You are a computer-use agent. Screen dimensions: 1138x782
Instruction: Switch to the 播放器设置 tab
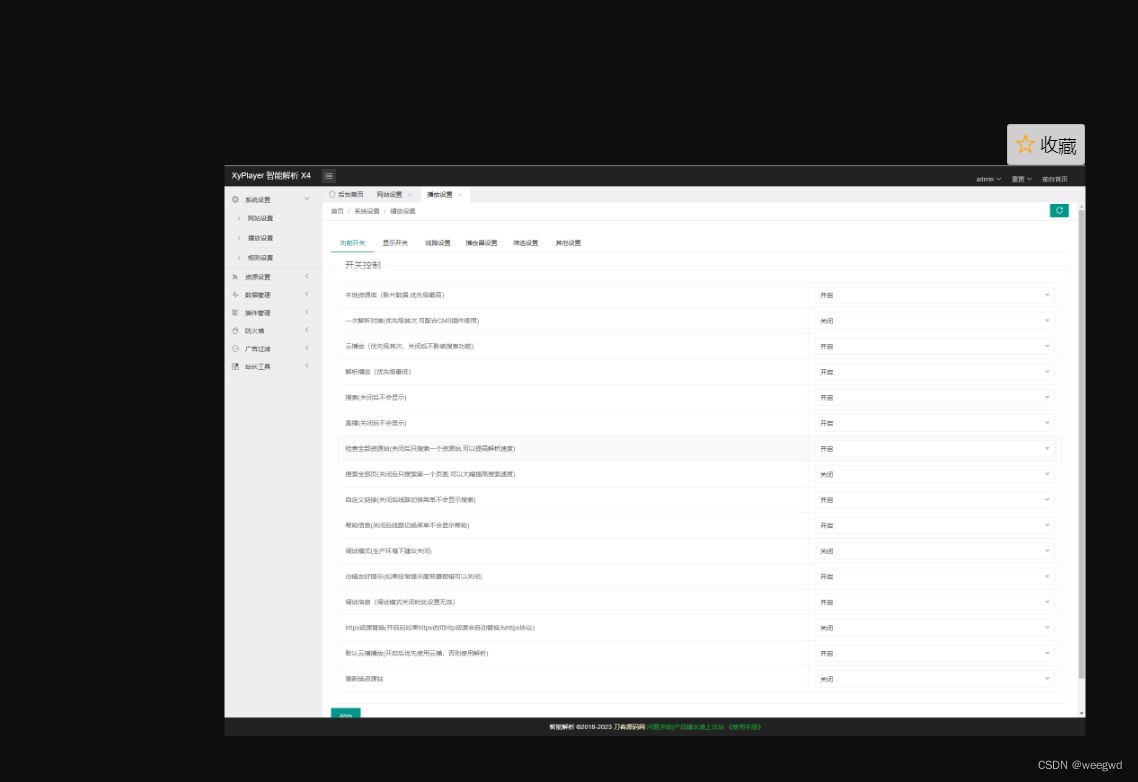tap(481, 242)
